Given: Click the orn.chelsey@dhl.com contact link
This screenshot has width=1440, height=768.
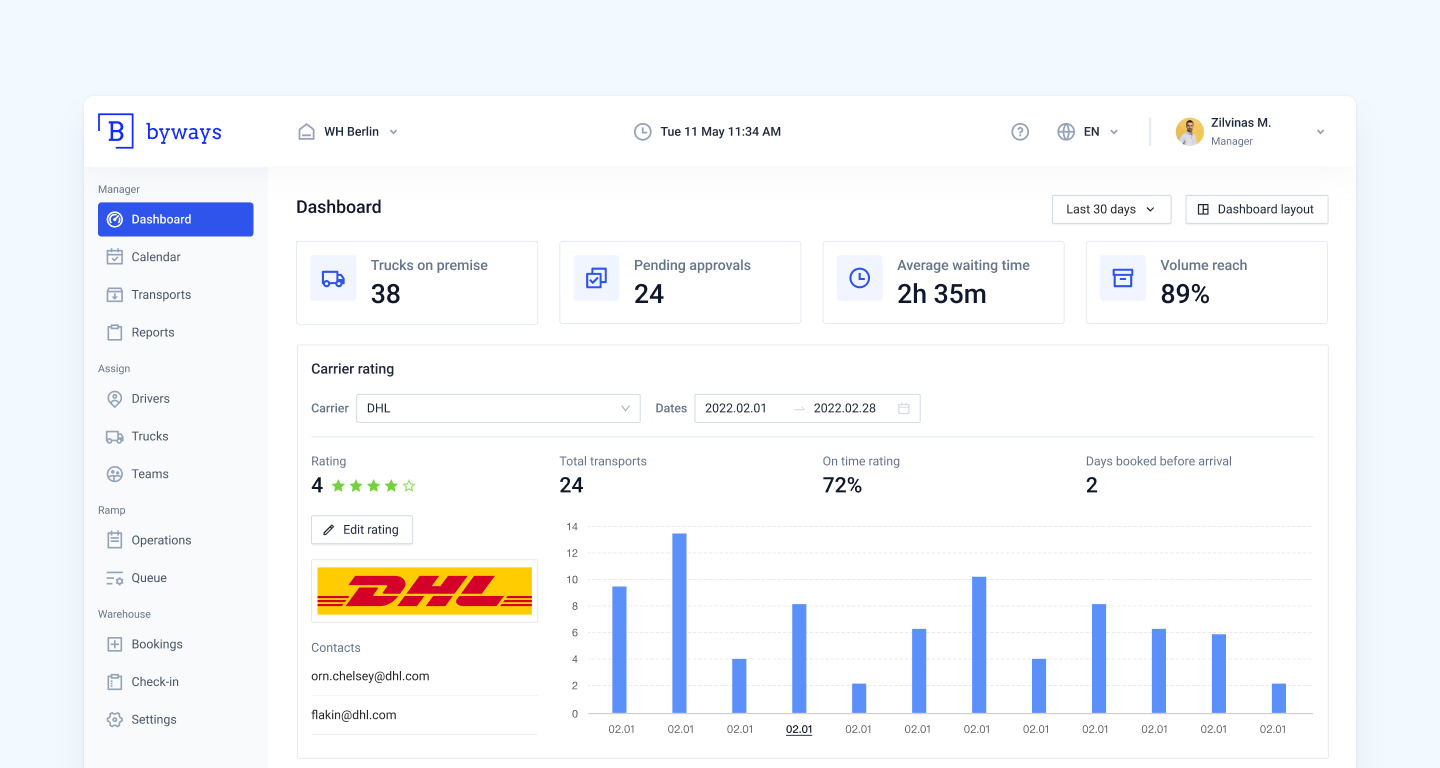Looking at the screenshot, I should tap(369, 676).
